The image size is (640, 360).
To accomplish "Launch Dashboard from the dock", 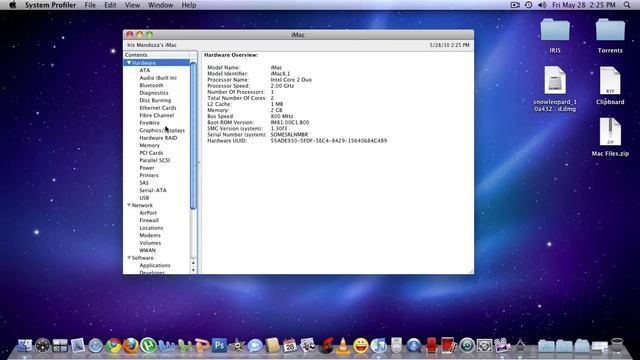I will pyautogui.click(x=42, y=345).
